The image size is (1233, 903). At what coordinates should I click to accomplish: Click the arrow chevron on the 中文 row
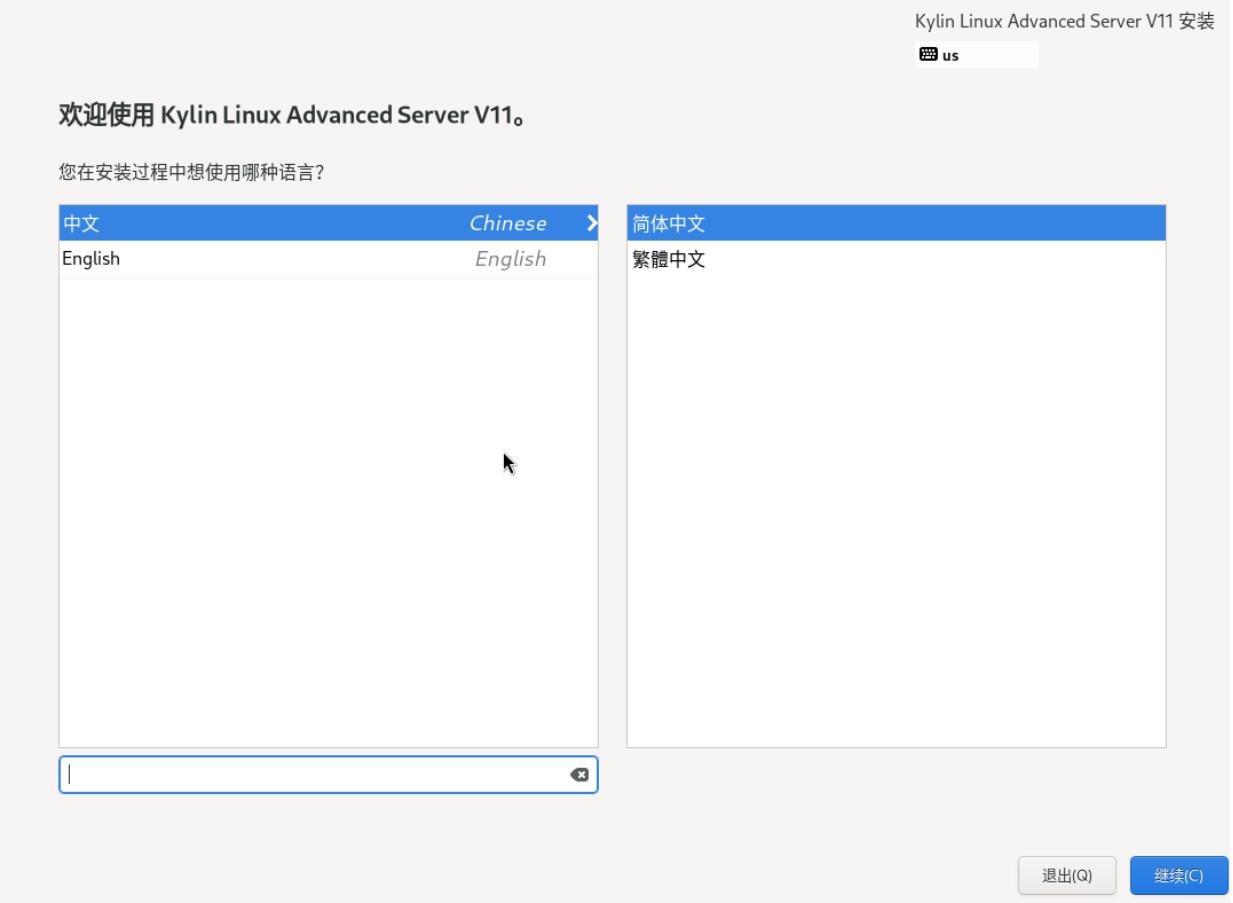pos(591,223)
